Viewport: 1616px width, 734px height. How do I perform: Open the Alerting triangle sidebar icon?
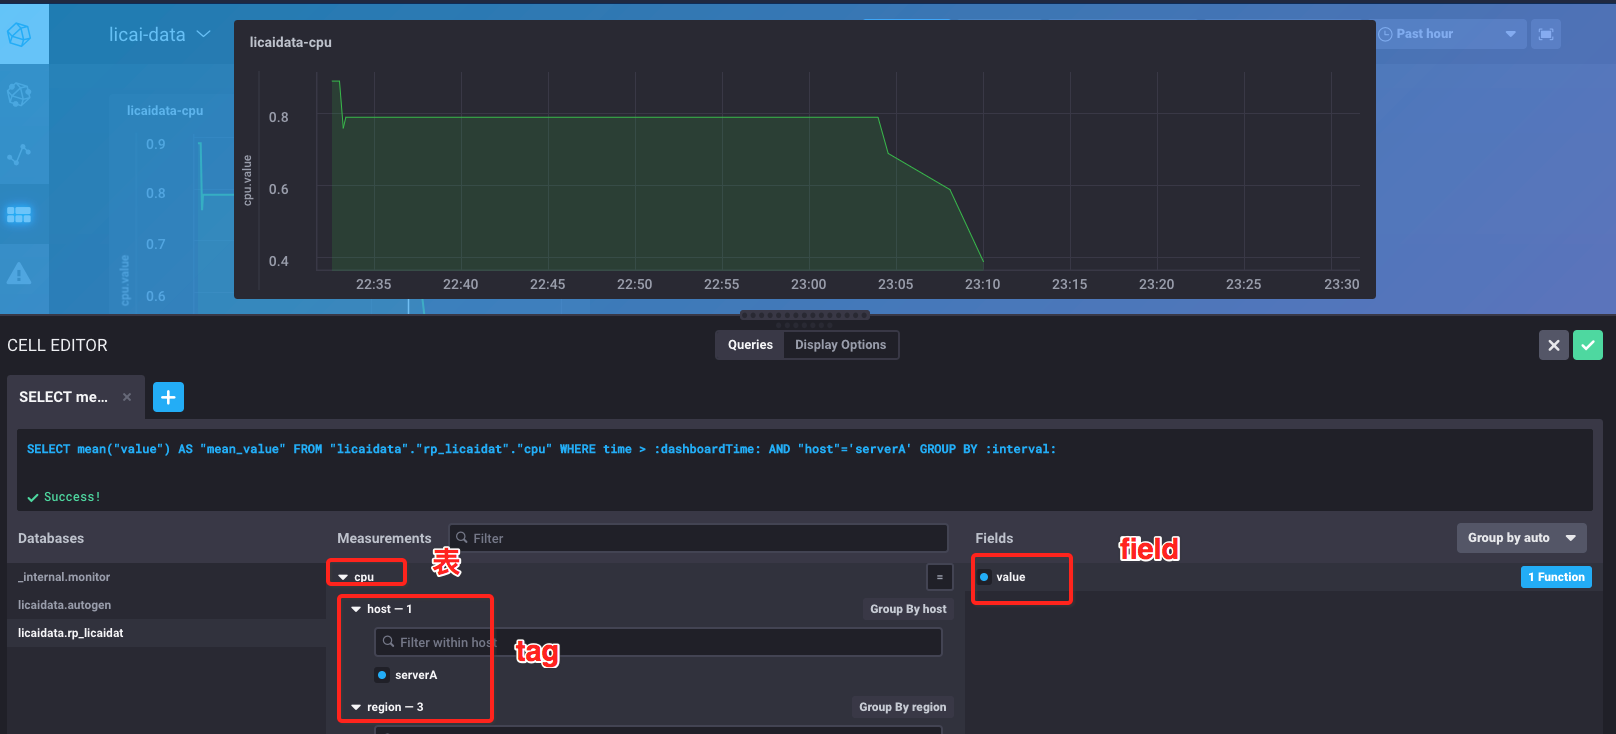19,274
